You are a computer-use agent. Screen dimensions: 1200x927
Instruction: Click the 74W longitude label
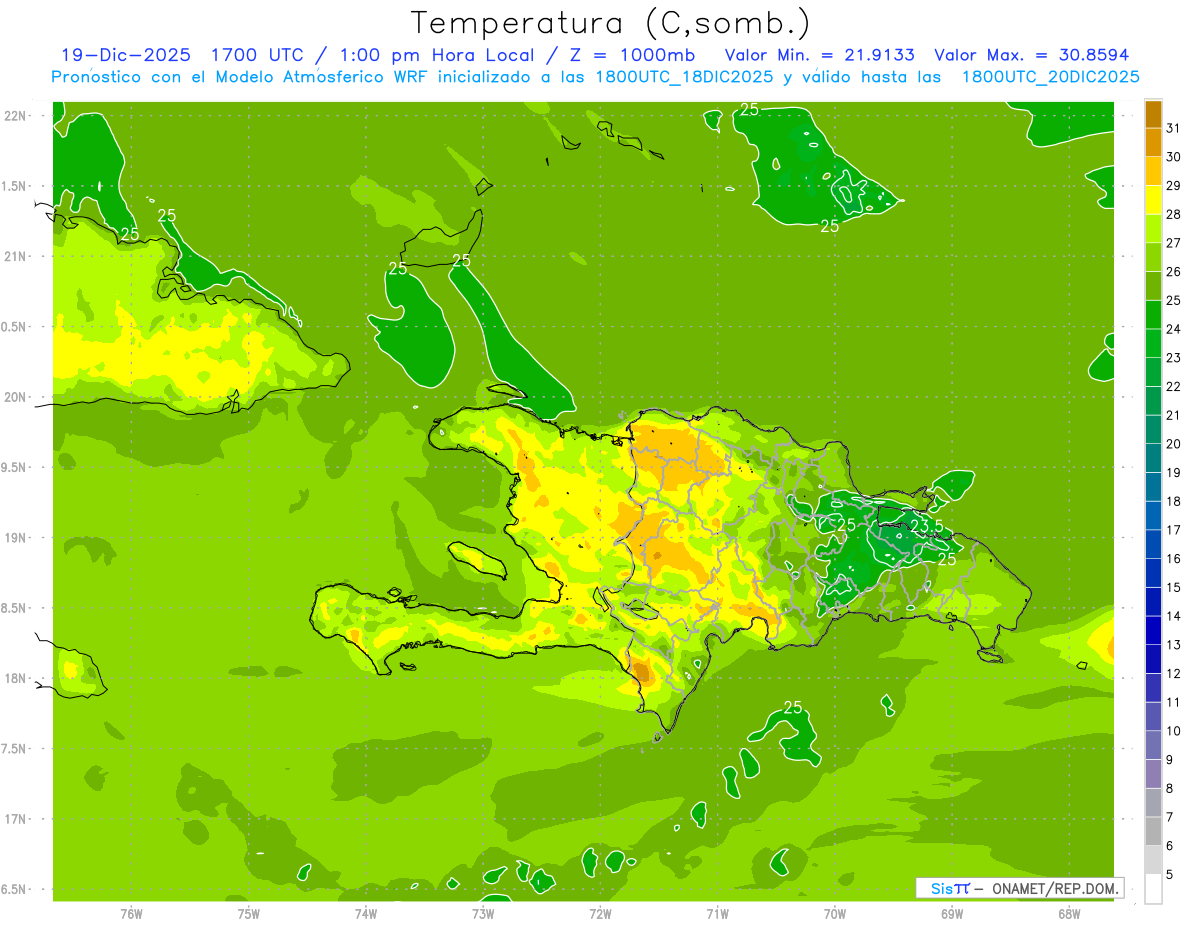[x=366, y=914]
